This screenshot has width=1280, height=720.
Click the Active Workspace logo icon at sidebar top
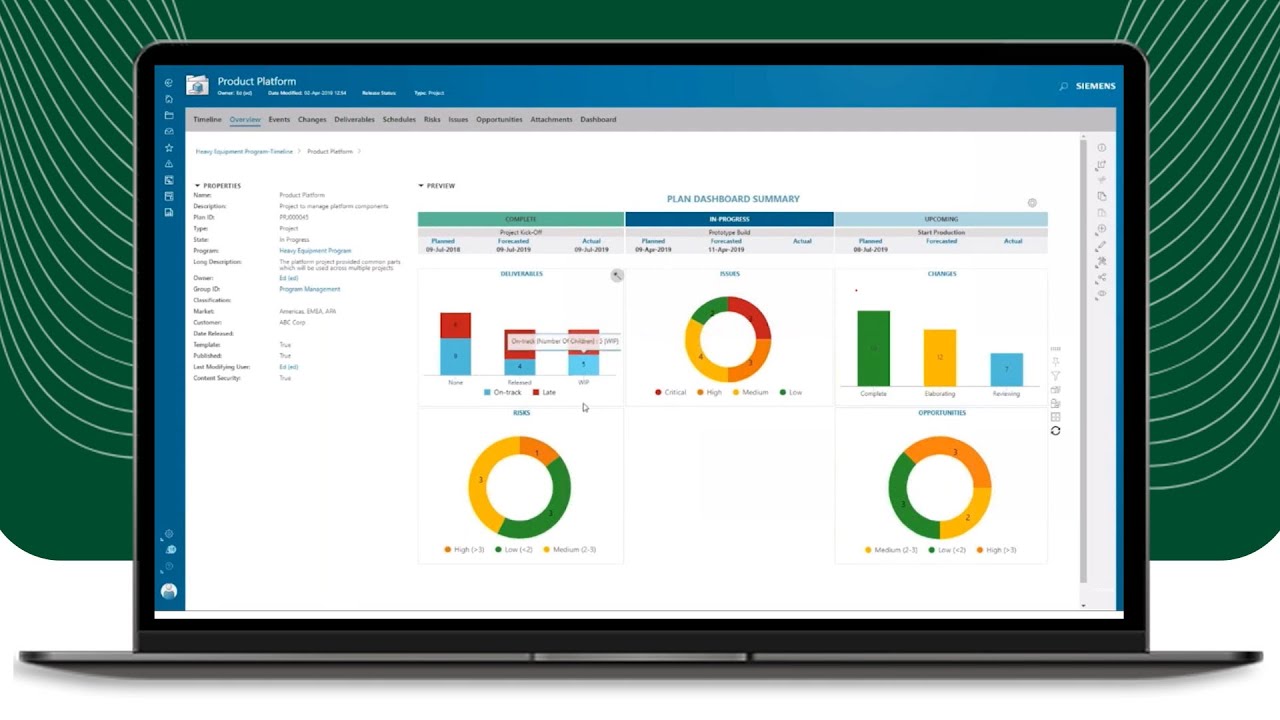[169, 83]
